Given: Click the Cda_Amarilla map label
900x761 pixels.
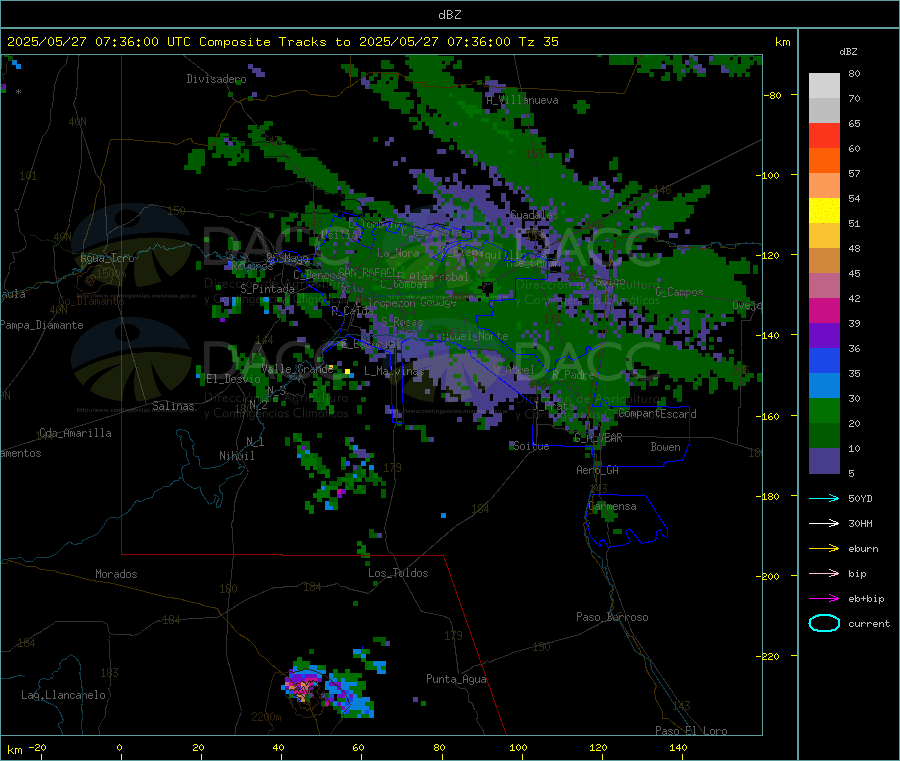Looking at the screenshot, I should (75, 433).
